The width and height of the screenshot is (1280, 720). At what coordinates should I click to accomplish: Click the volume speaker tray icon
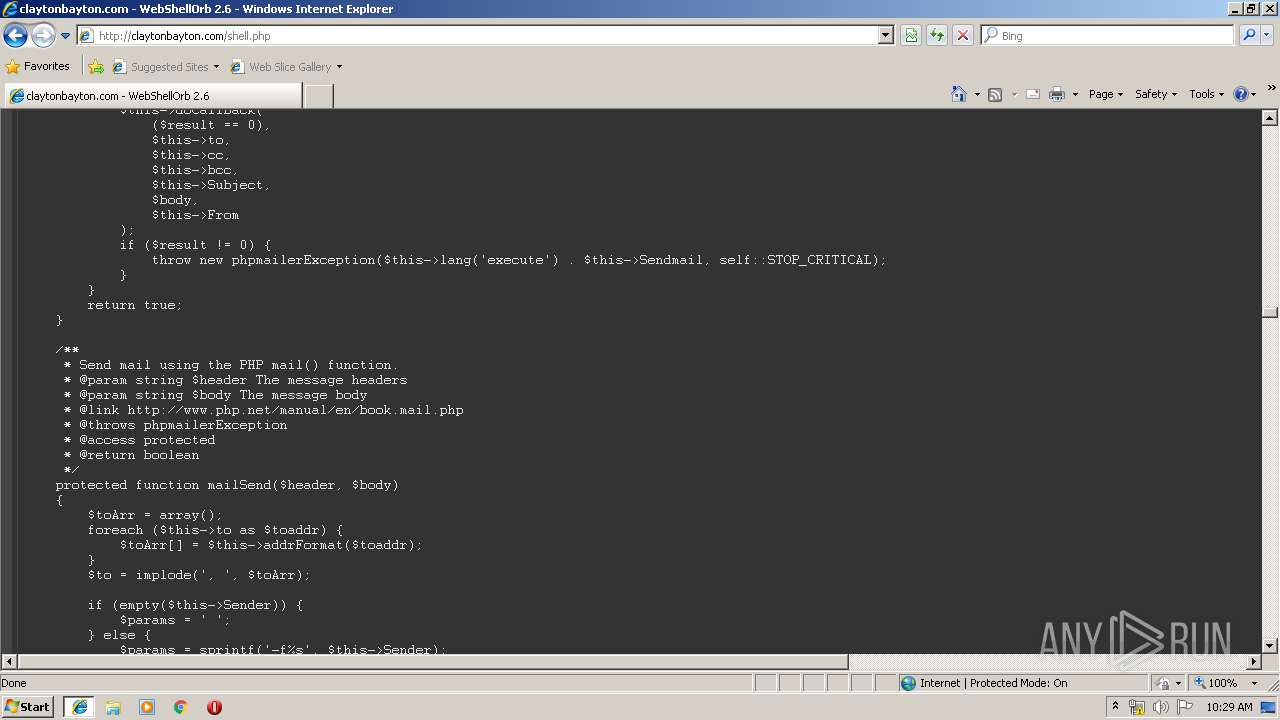(x=1160, y=707)
